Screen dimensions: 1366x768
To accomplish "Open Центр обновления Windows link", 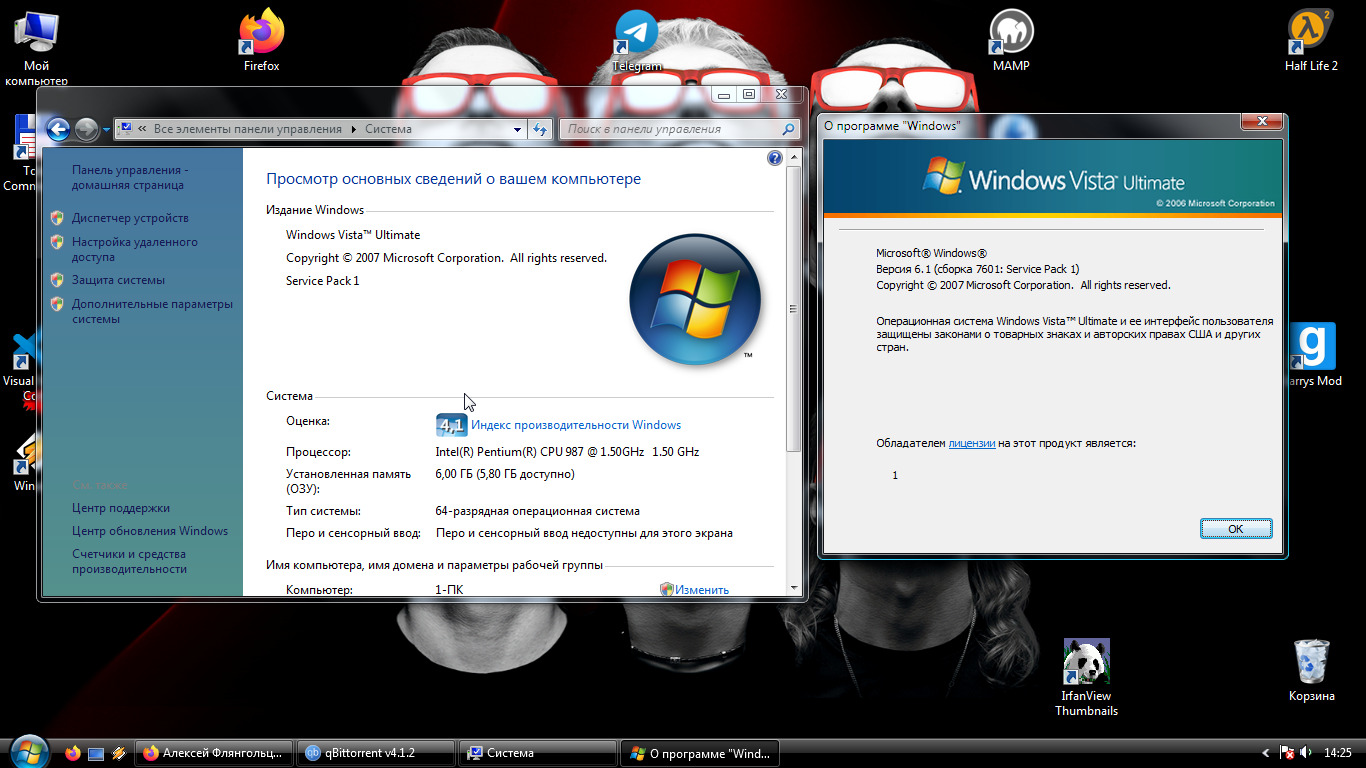I will pos(150,531).
